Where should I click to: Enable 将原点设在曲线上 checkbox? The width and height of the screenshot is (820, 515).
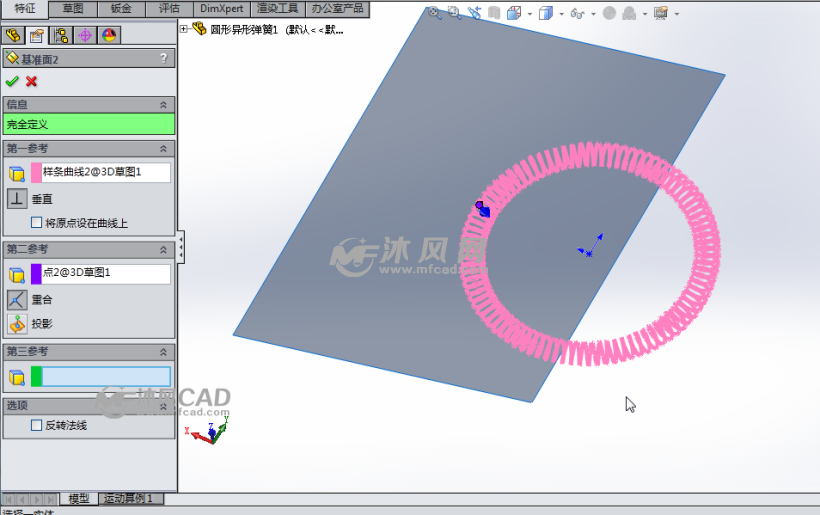37,223
